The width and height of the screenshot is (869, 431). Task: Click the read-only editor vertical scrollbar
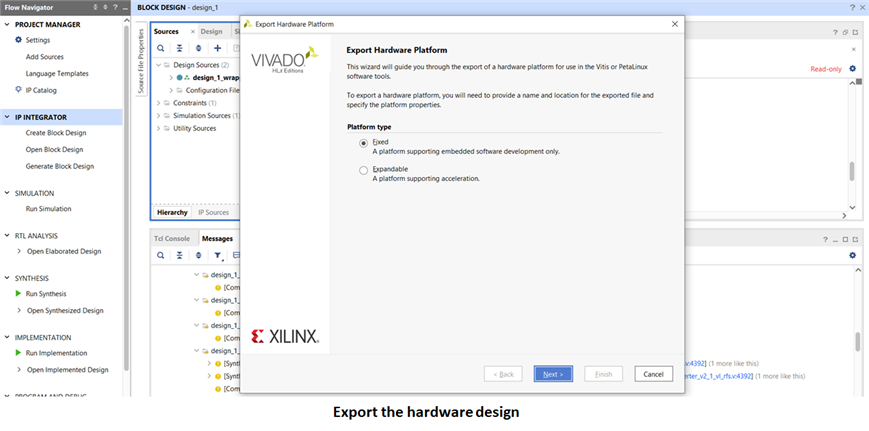852,172
